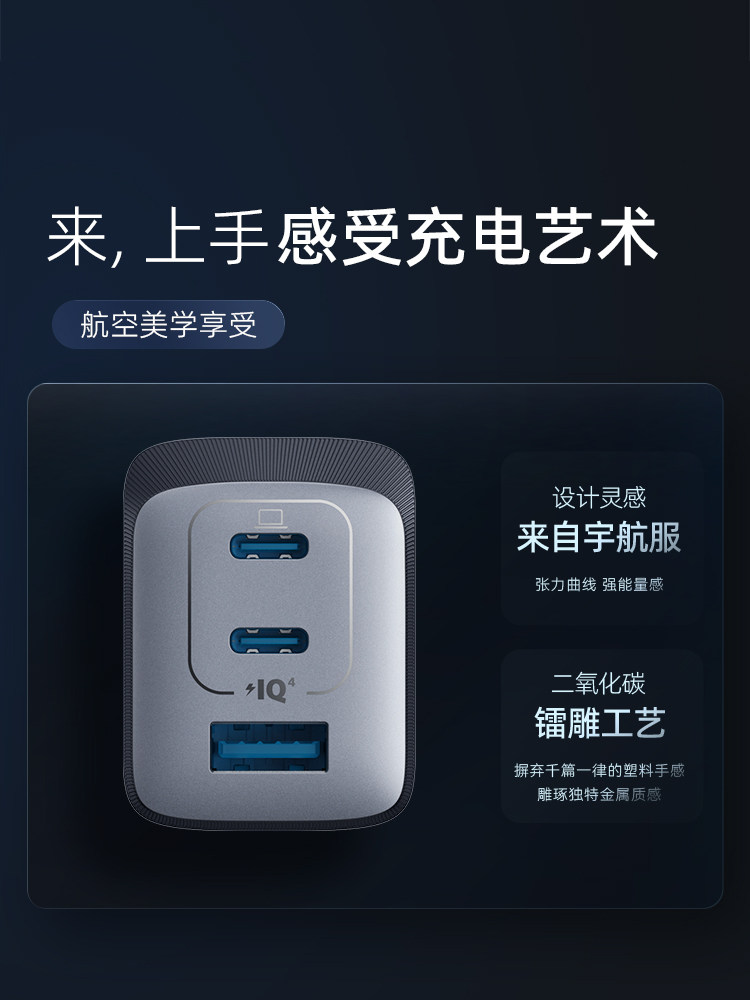The width and height of the screenshot is (750, 1000).
Task: Click the IQ4 lightning logo
Action: point(270,691)
